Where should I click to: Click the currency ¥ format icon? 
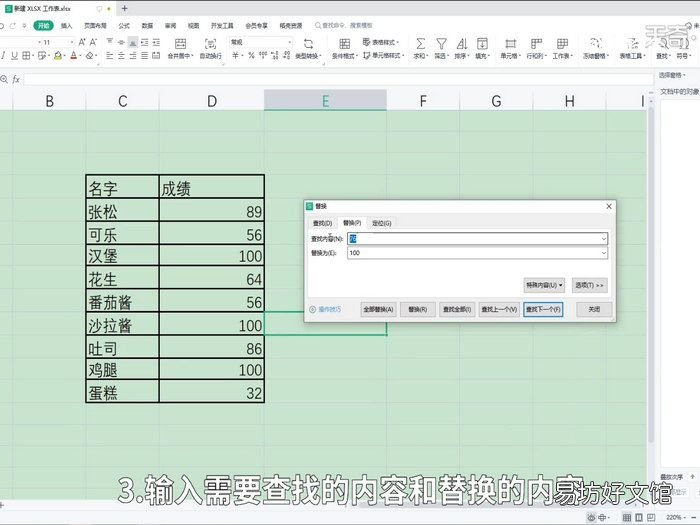pos(236,56)
